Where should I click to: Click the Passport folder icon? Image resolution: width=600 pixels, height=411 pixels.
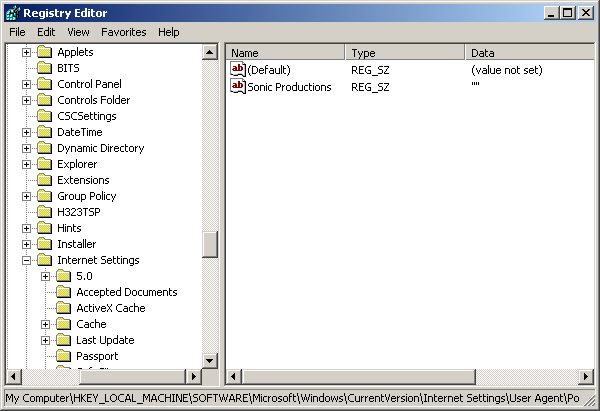tap(64, 356)
